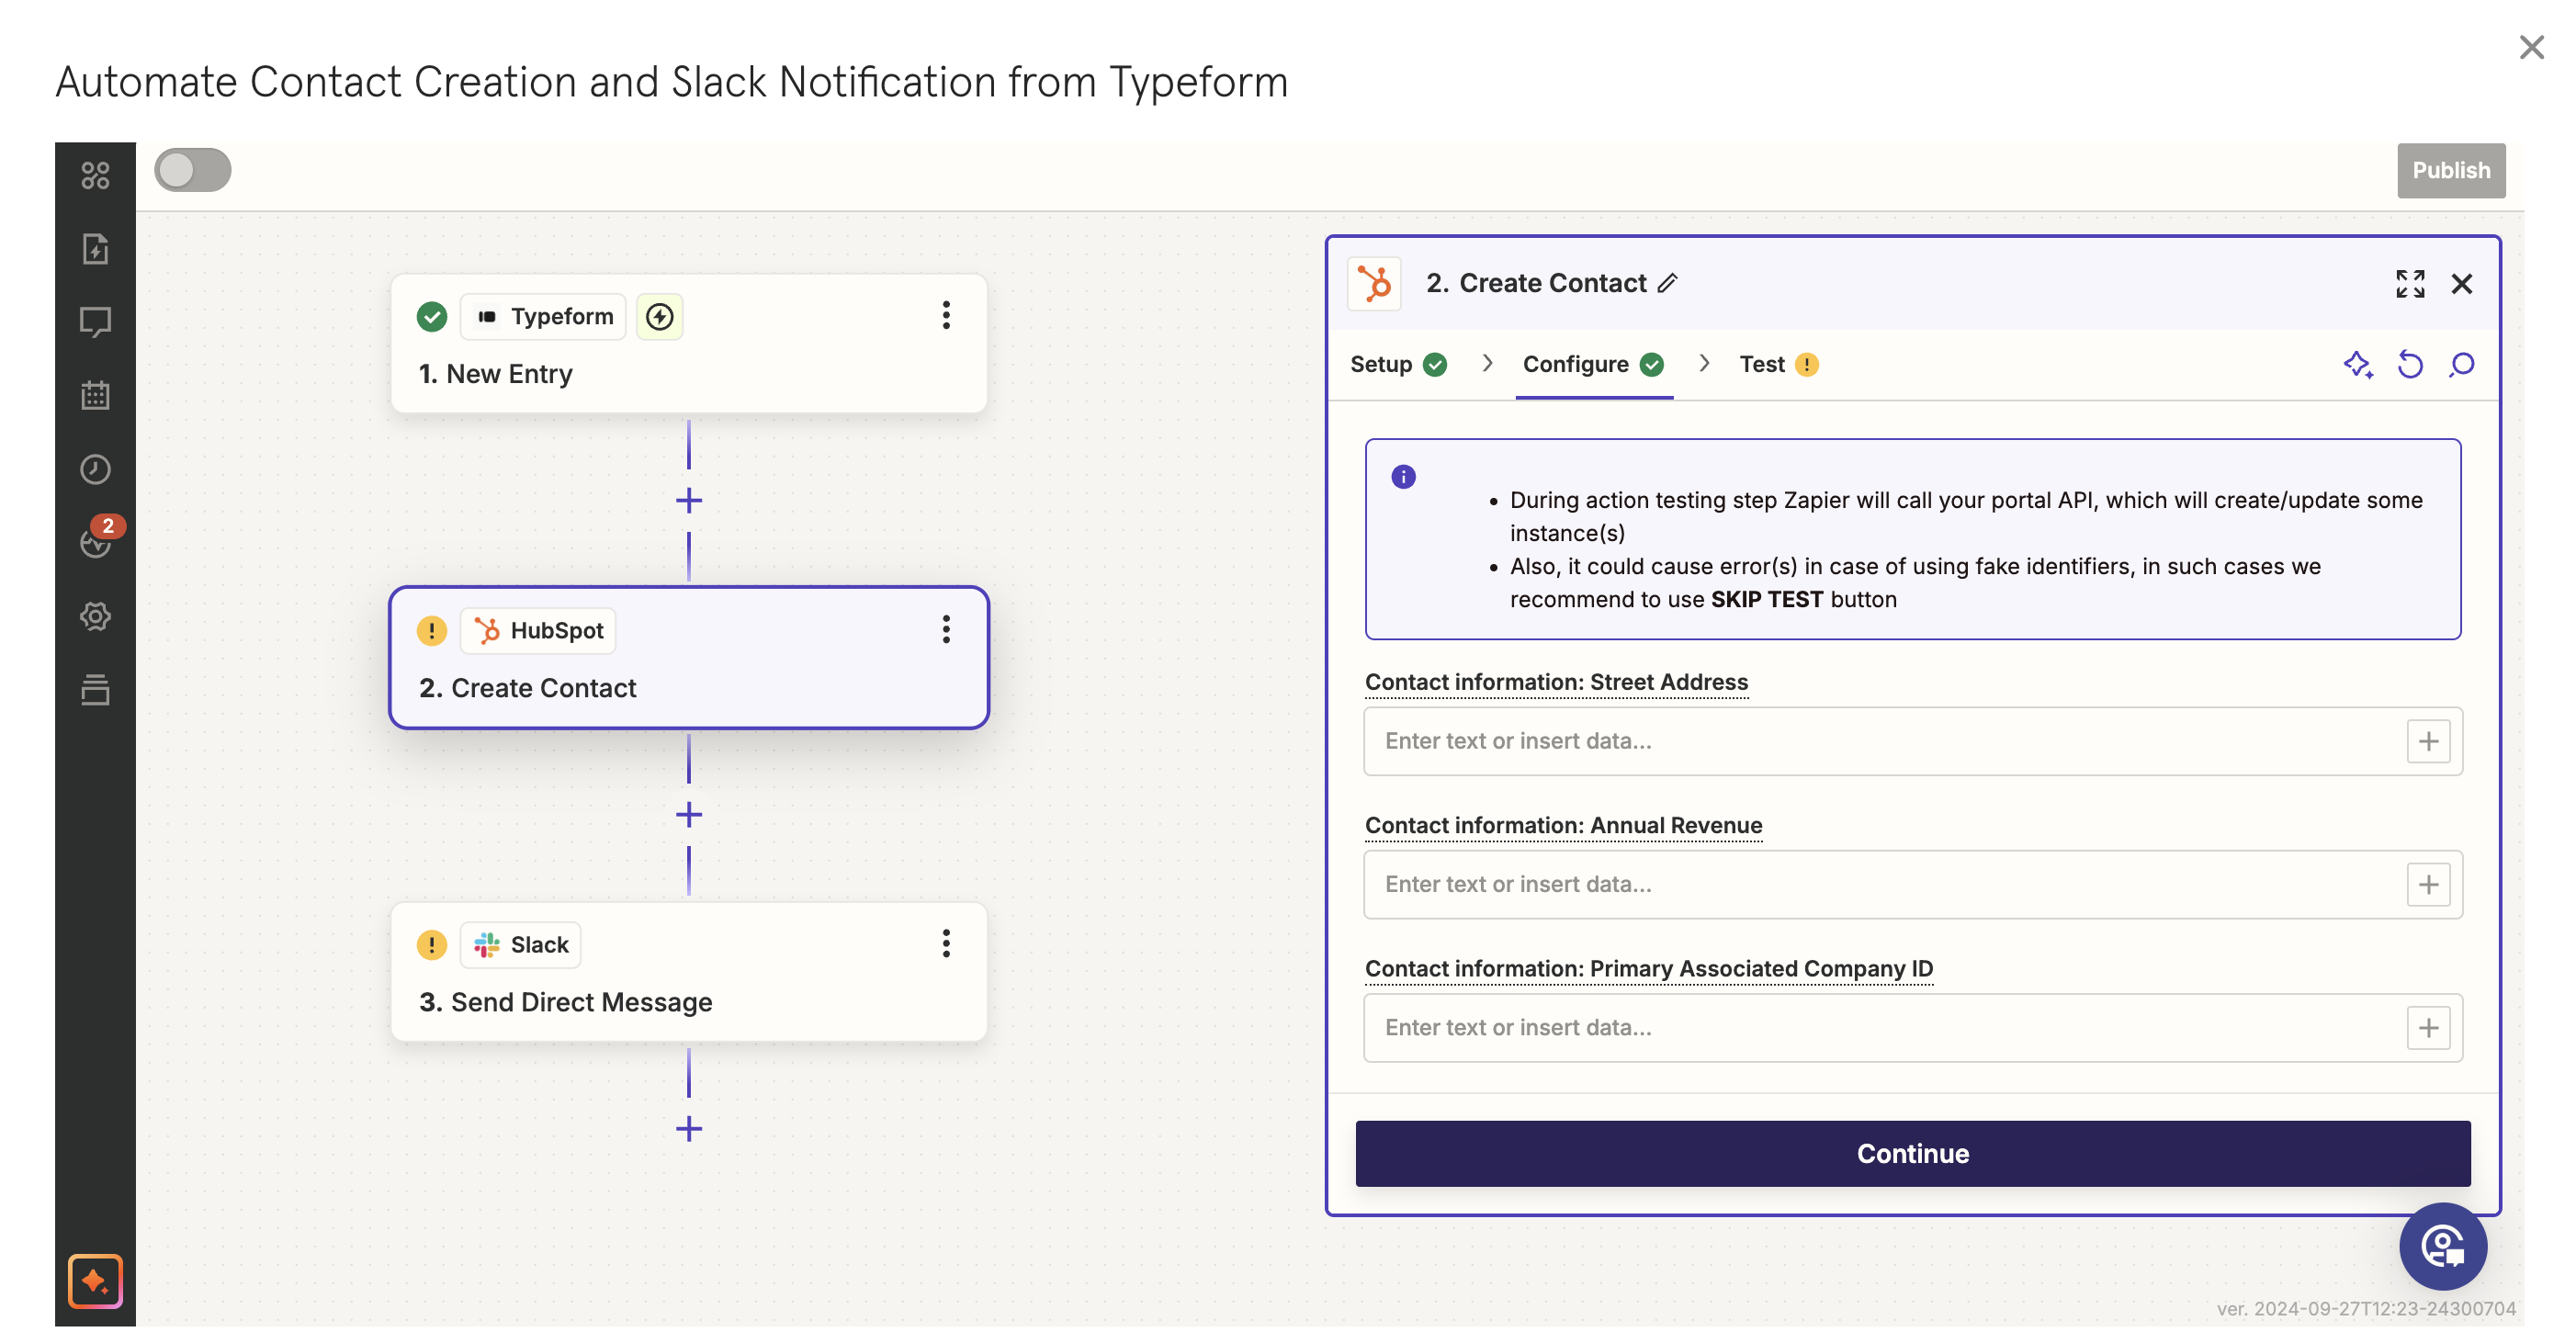
Task: Open the three-dot menu on HubSpot step 2
Action: [x=944, y=628]
